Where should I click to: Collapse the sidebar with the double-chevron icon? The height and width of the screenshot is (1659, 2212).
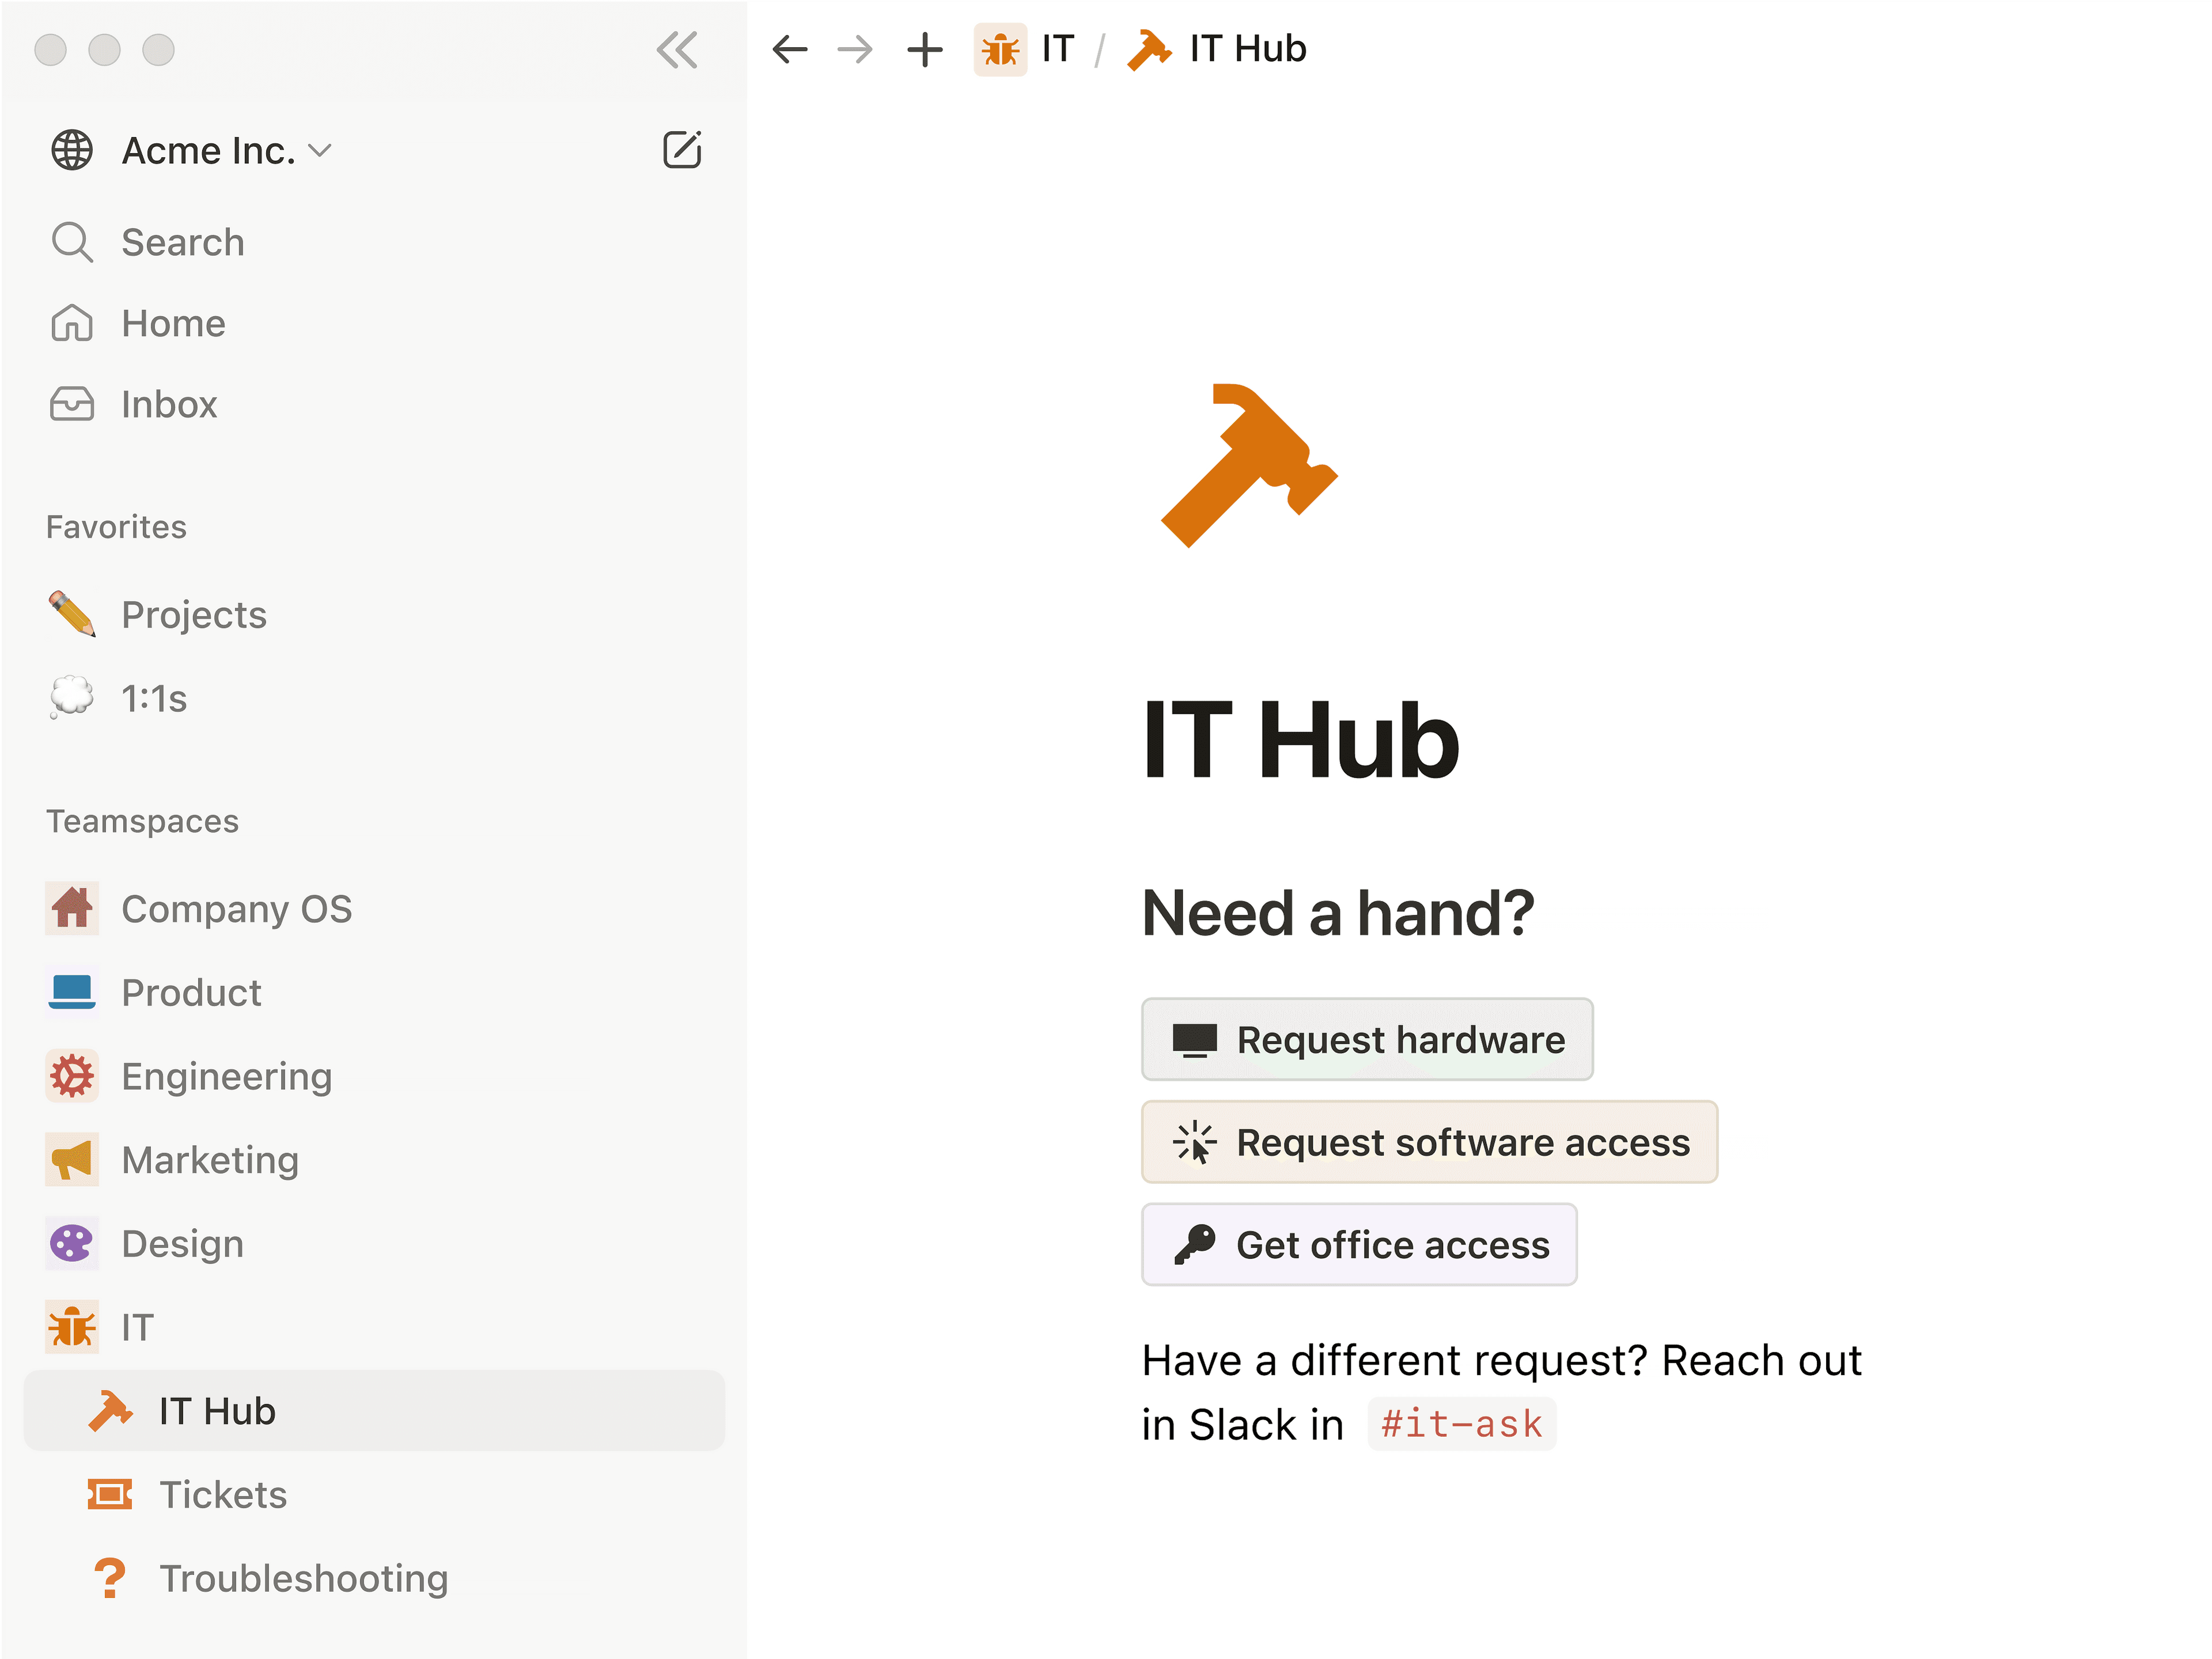pyautogui.click(x=678, y=50)
